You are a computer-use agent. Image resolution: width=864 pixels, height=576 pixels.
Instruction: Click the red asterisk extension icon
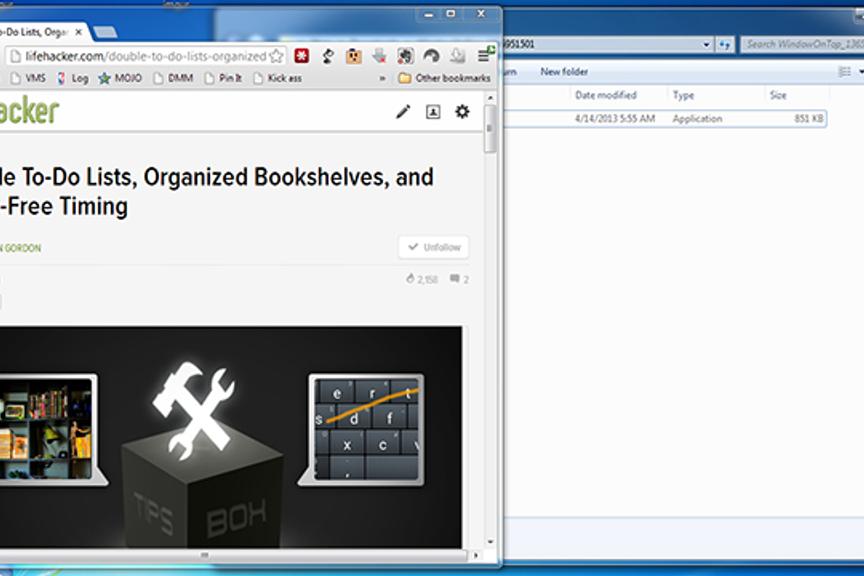[x=300, y=56]
